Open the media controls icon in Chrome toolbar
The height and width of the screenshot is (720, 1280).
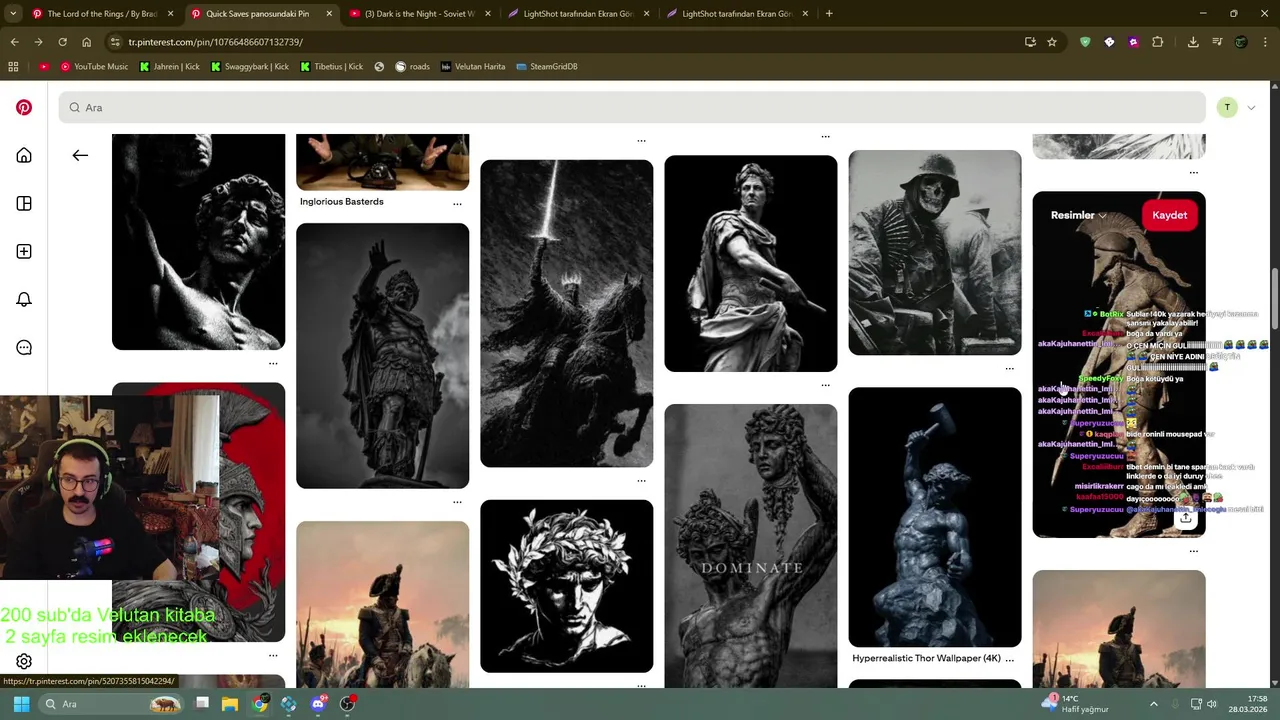(x=1217, y=42)
